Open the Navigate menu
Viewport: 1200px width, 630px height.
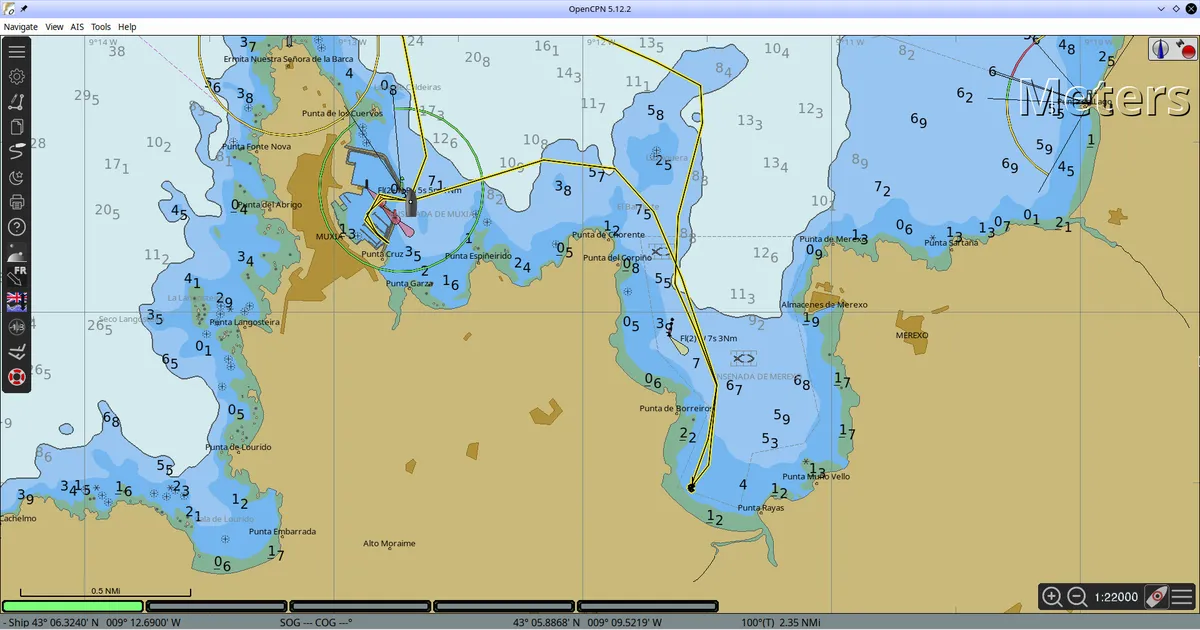click(x=21, y=27)
